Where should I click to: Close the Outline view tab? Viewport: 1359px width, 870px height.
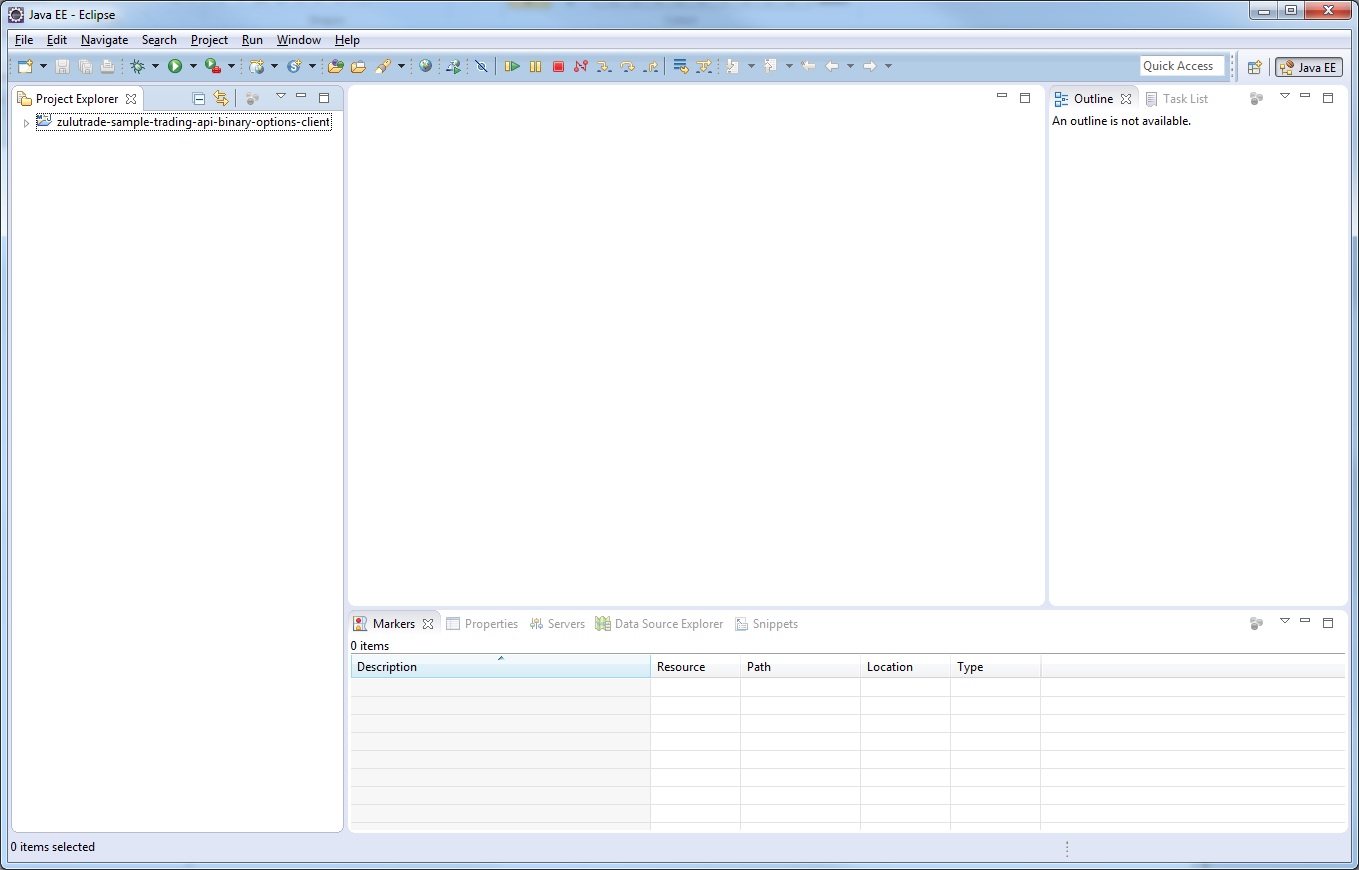1126,99
